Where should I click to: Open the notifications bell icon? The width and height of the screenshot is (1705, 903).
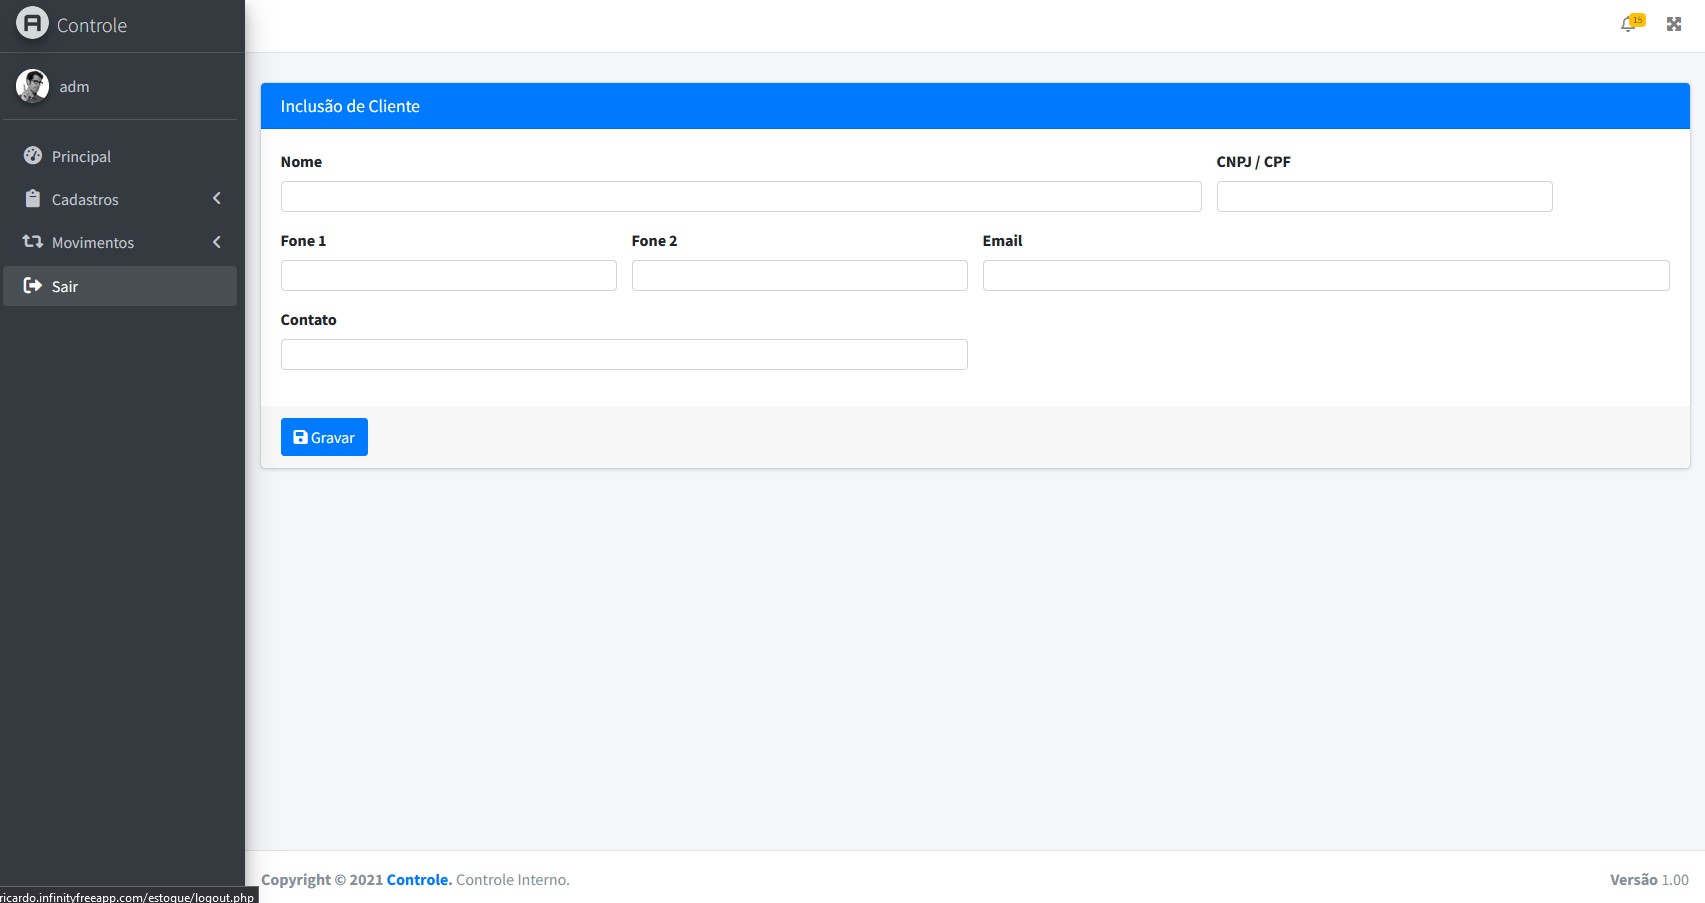1628,24
